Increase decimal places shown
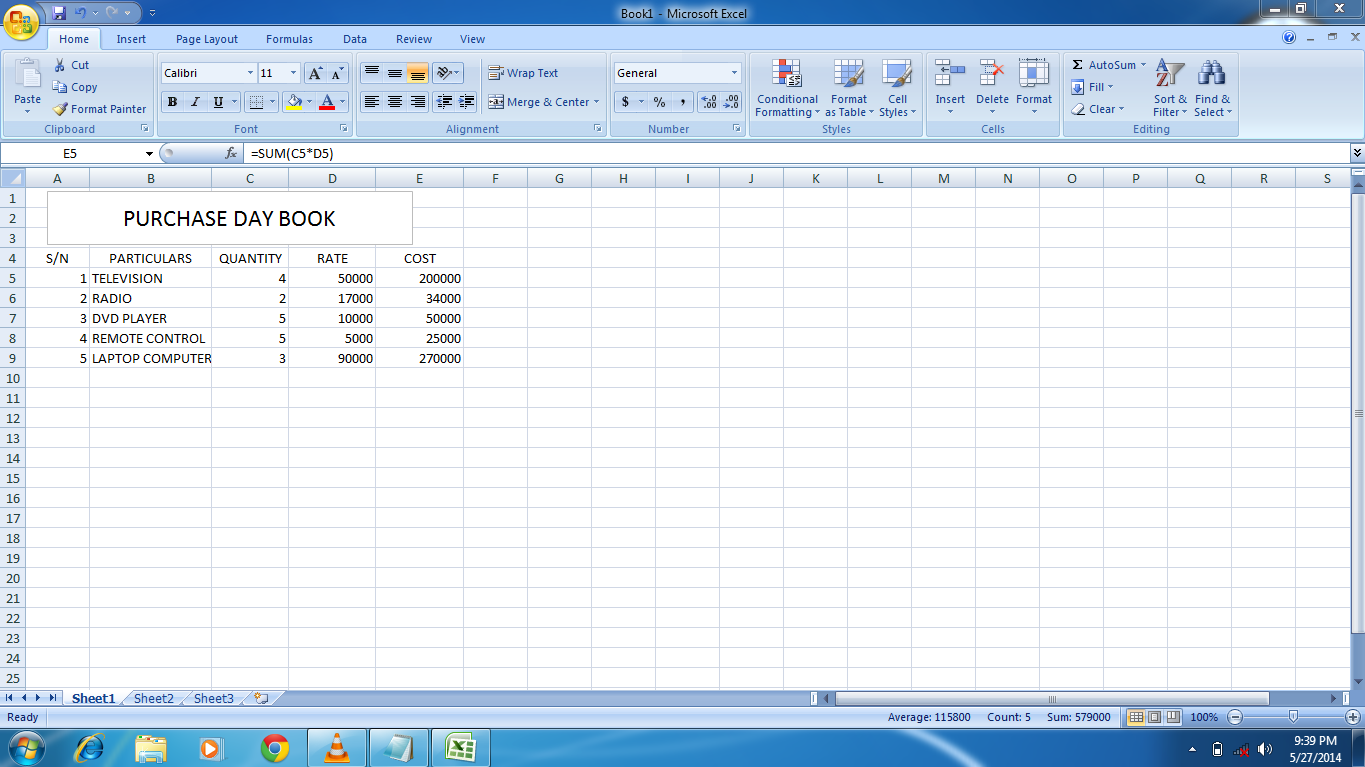Viewport: 1365px width, 767px height. click(x=709, y=102)
